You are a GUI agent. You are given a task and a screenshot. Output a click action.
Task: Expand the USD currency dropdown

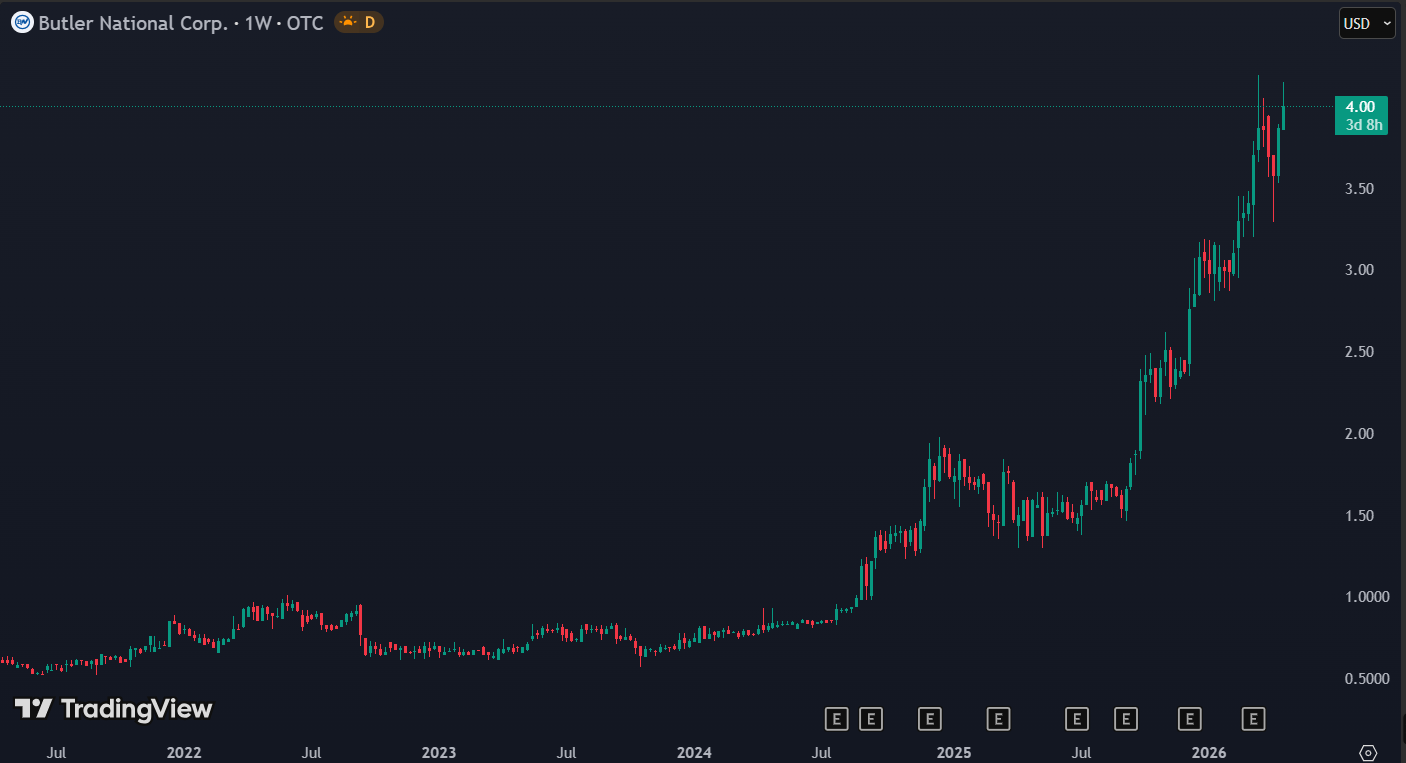point(1367,23)
